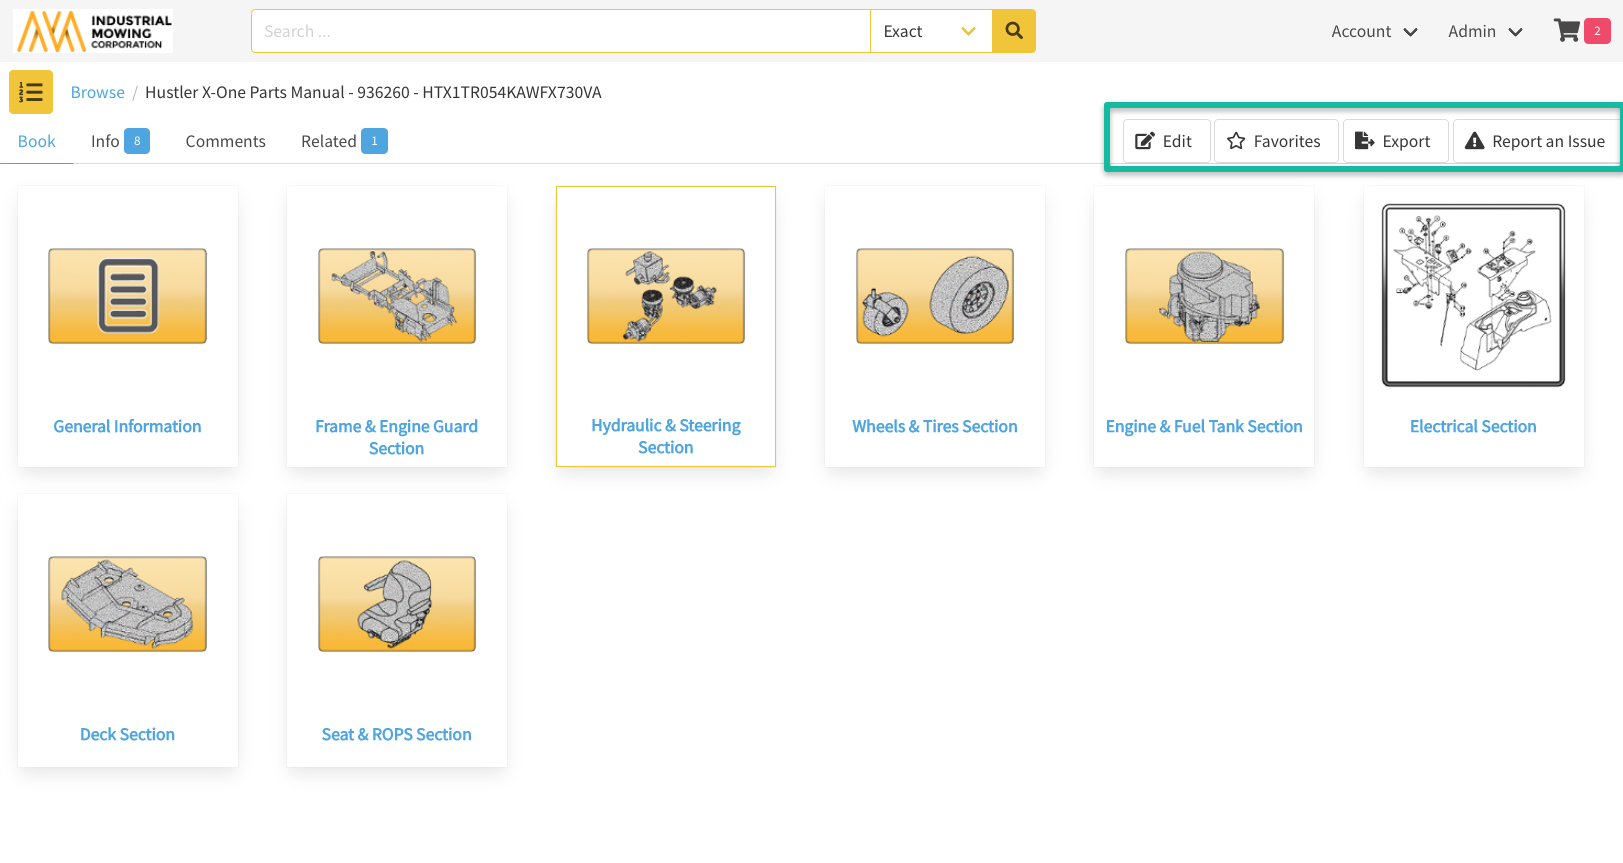Switch to the Comments tab
The image size is (1623, 863).
tap(225, 141)
